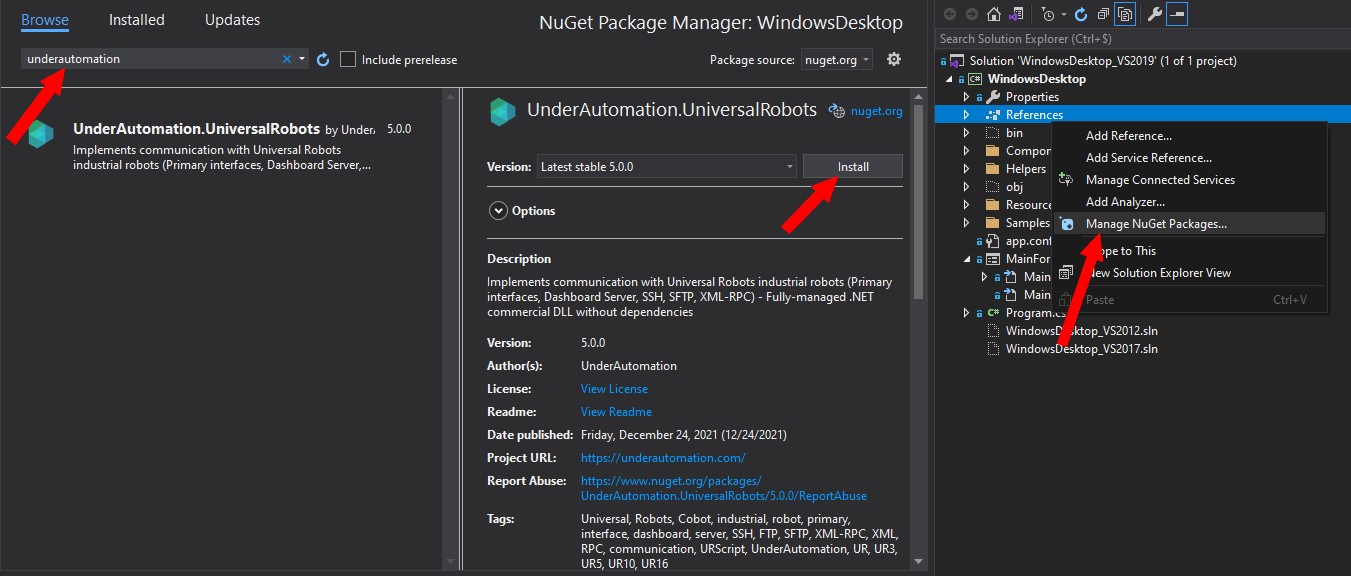
Task: Click the References node icon
Action: pos(993,115)
